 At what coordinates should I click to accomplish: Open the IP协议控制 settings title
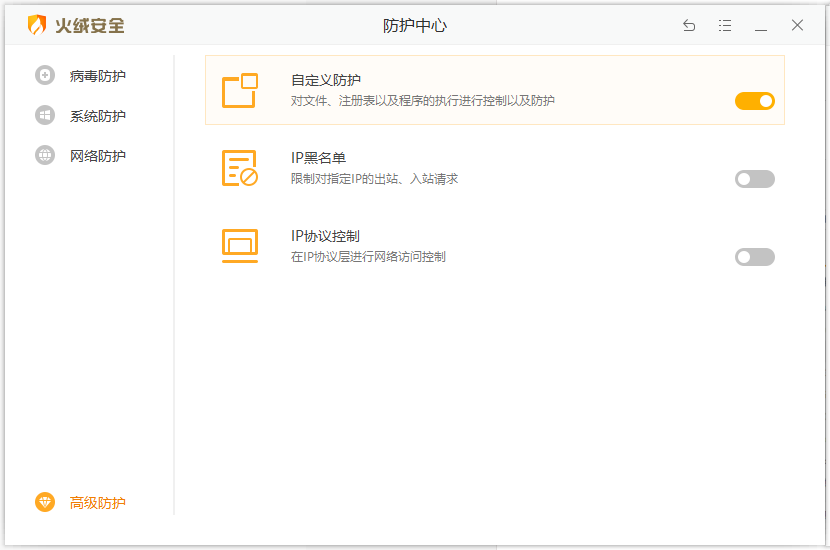(325, 236)
